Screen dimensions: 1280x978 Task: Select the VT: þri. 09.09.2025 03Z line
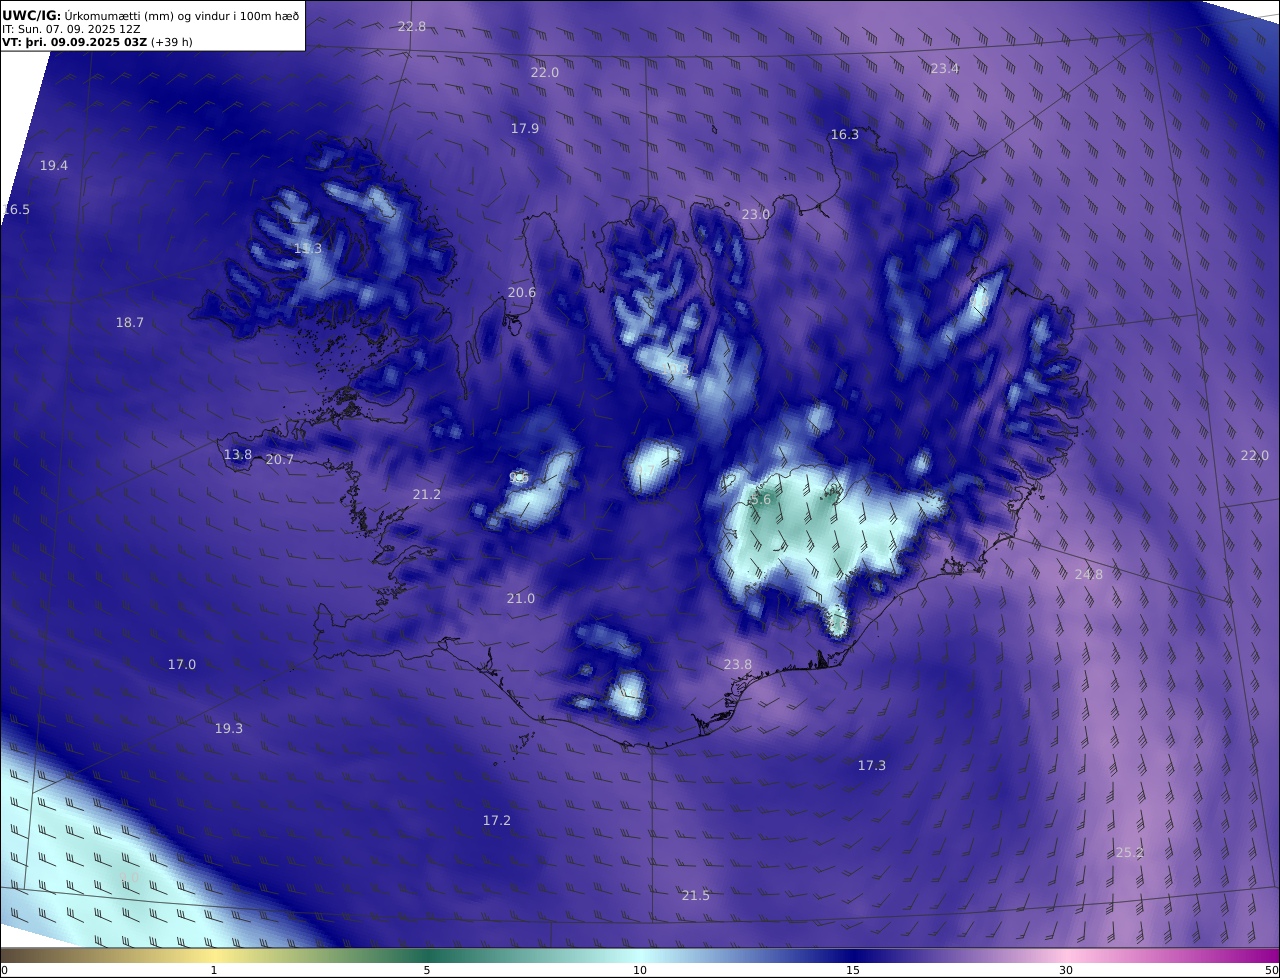(x=97, y=42)
